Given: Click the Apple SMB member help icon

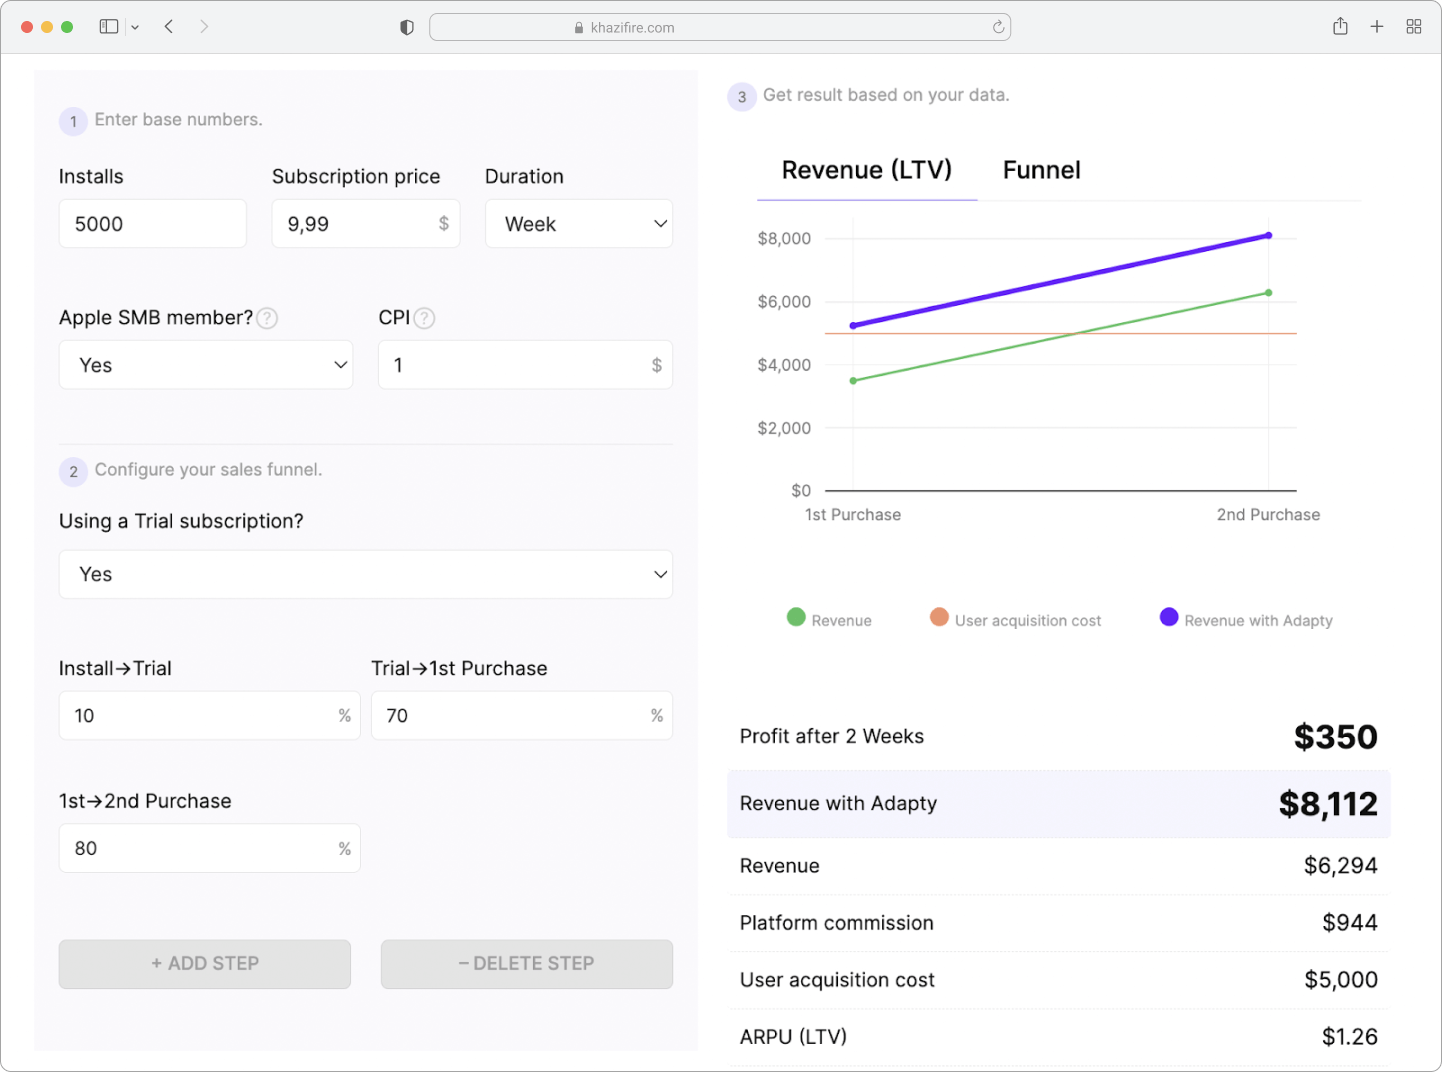Looking at the screenshot, I should tap(267, 318).
